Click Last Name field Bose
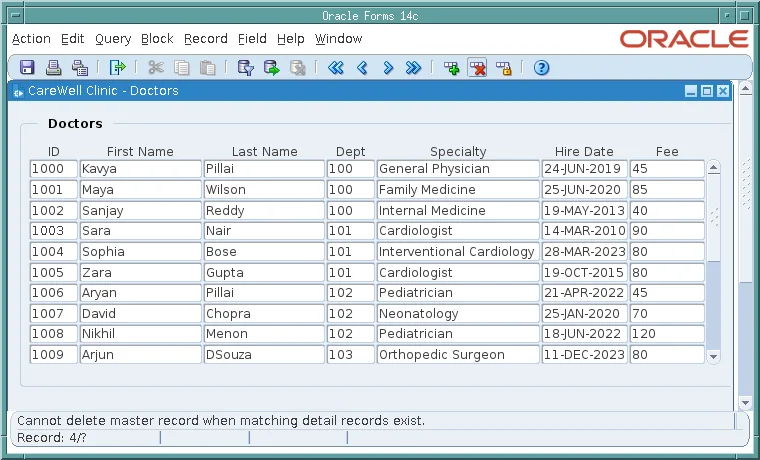Screen dimensions: 760x460 (x=264, y=252)
